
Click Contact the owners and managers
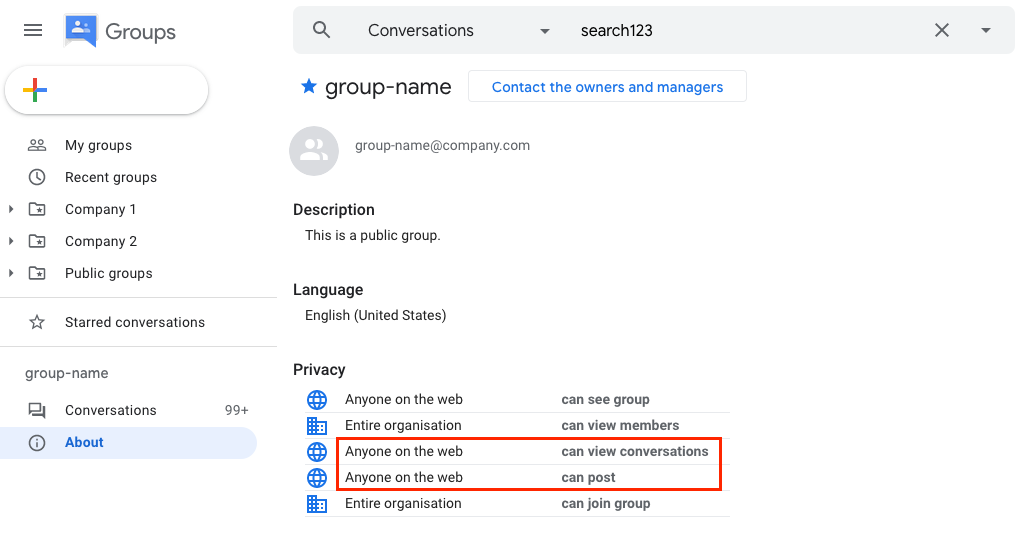607,87
